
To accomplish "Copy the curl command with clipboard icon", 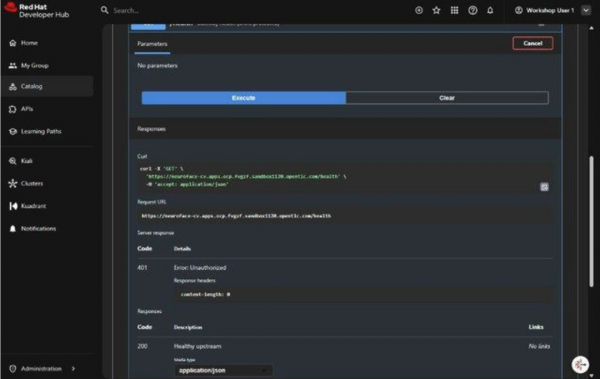I will click(x=544, y=187).
